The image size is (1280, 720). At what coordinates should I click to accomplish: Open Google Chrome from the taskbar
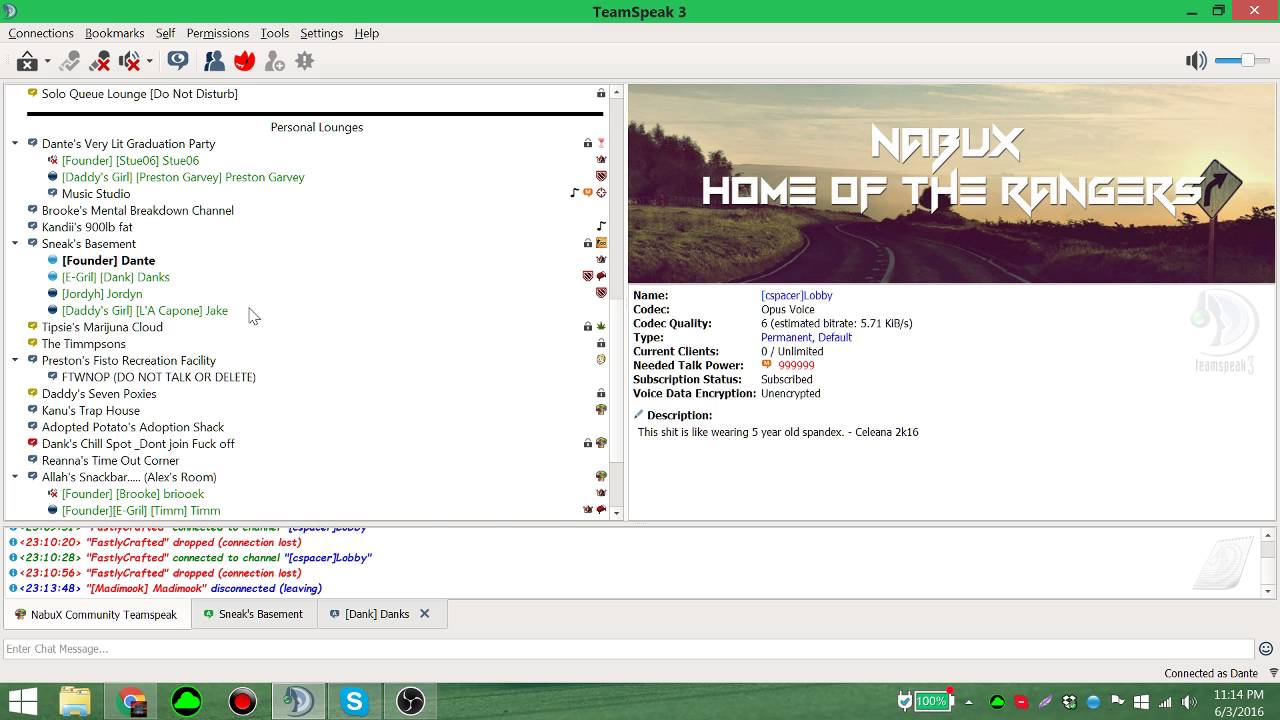(131, 702)
